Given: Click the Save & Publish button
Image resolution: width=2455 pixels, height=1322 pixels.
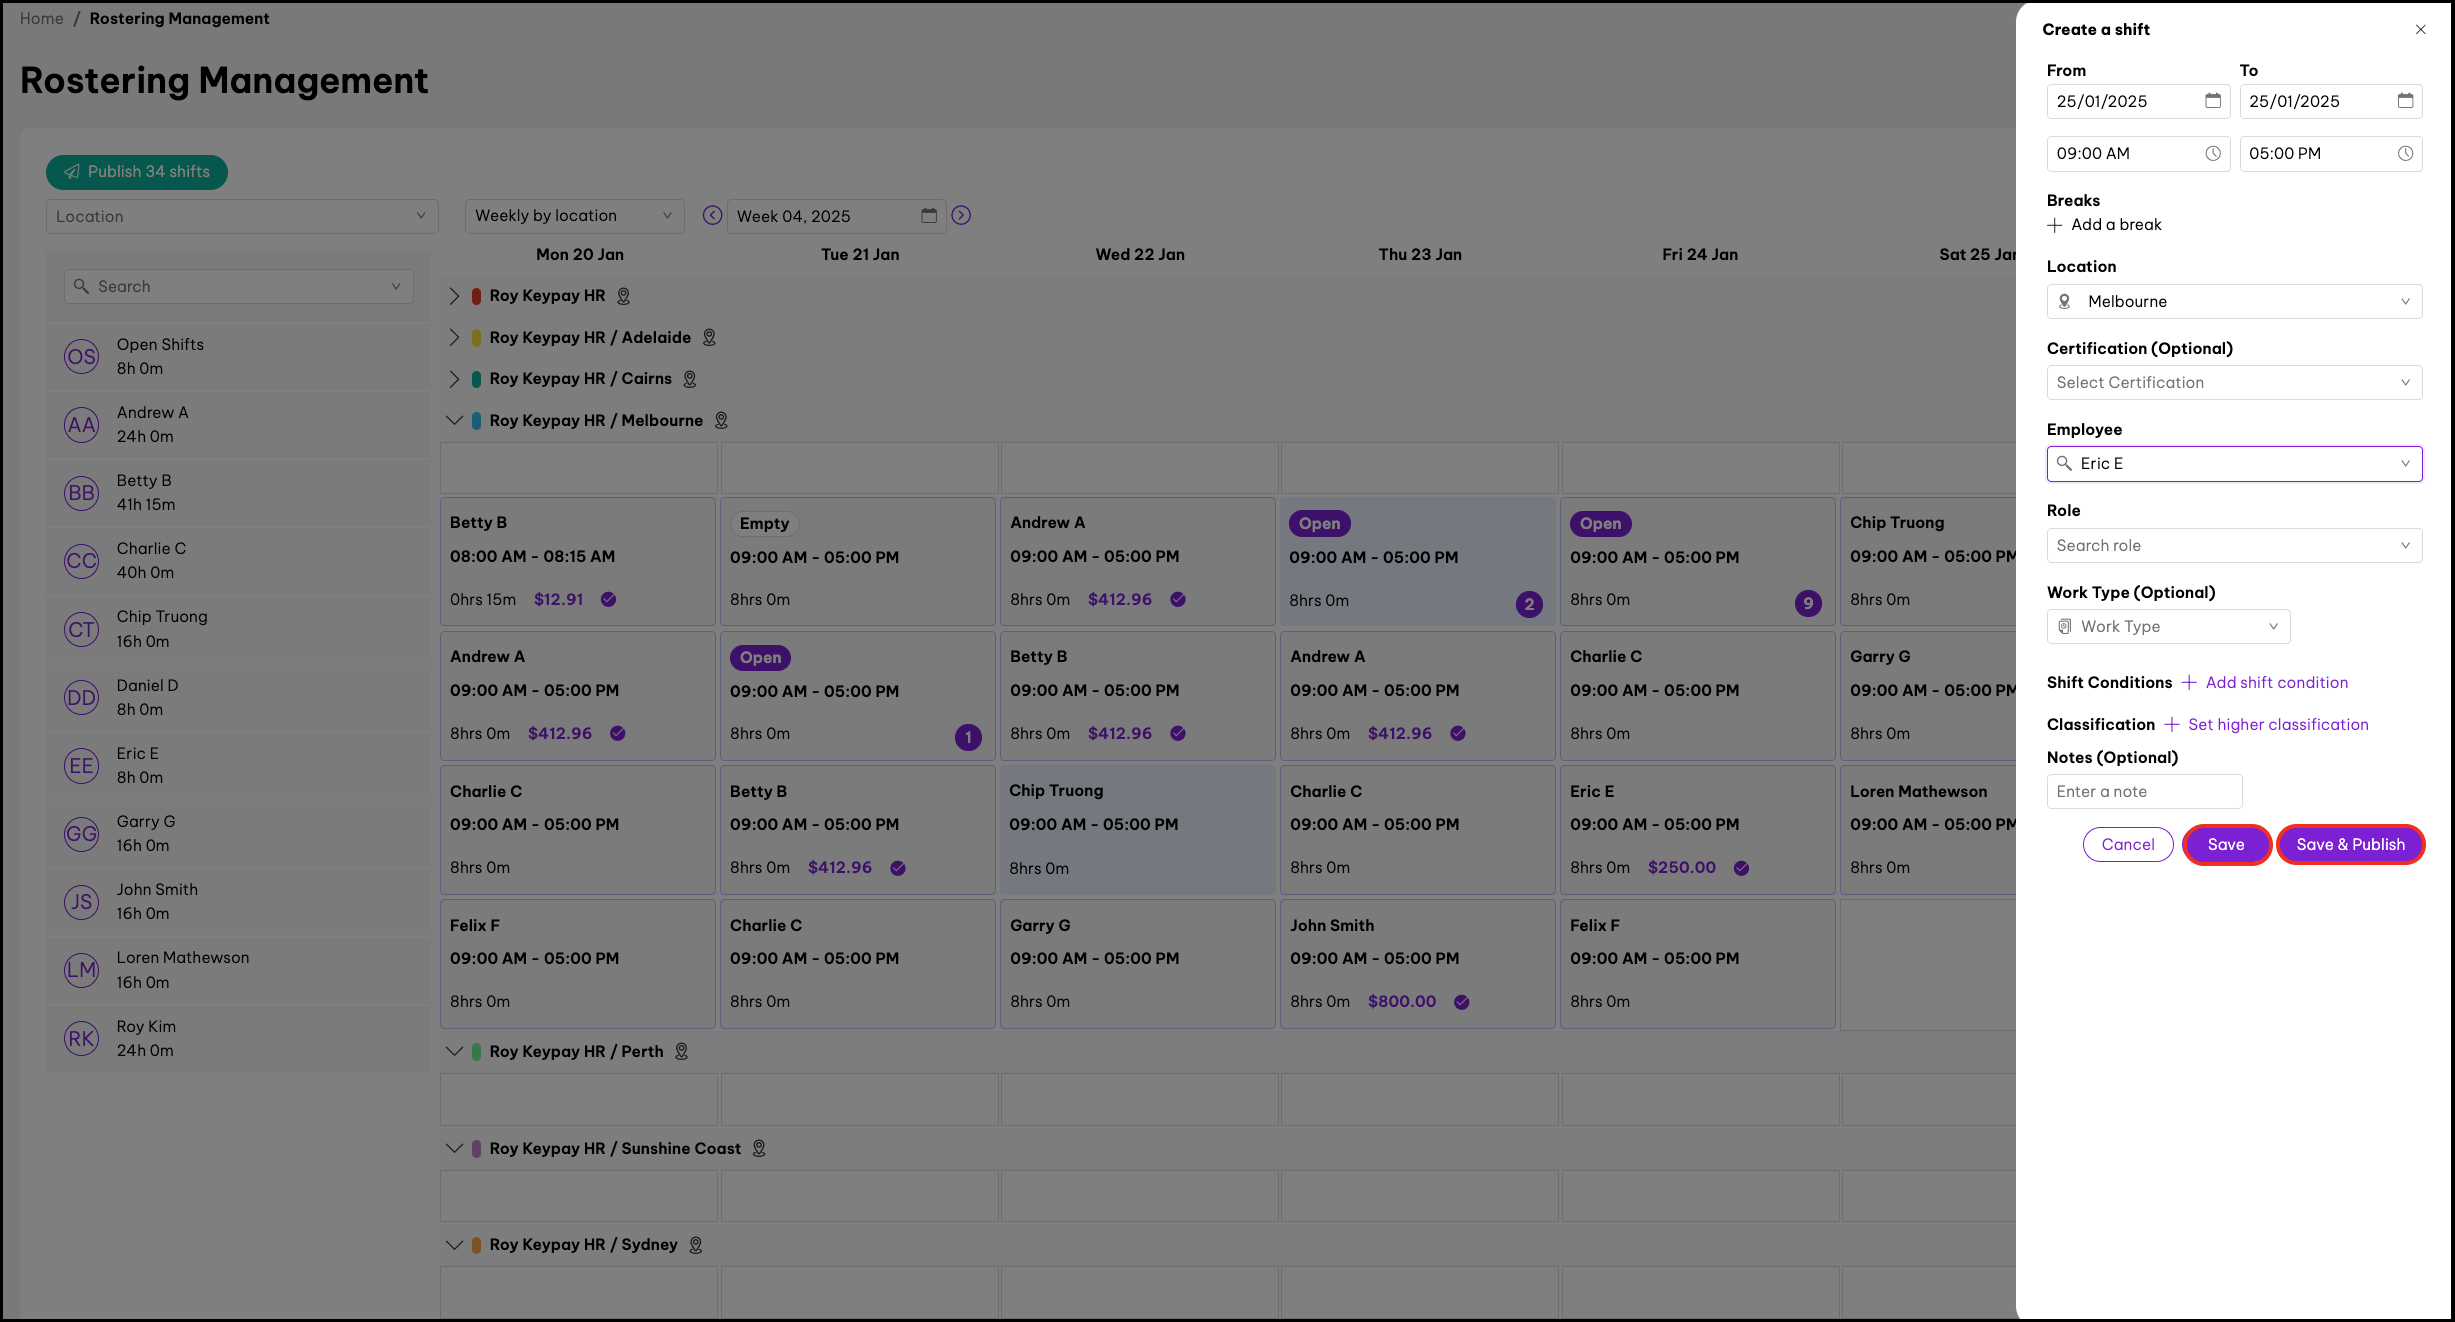Looking at the screenshot, I should [2350, 844].
